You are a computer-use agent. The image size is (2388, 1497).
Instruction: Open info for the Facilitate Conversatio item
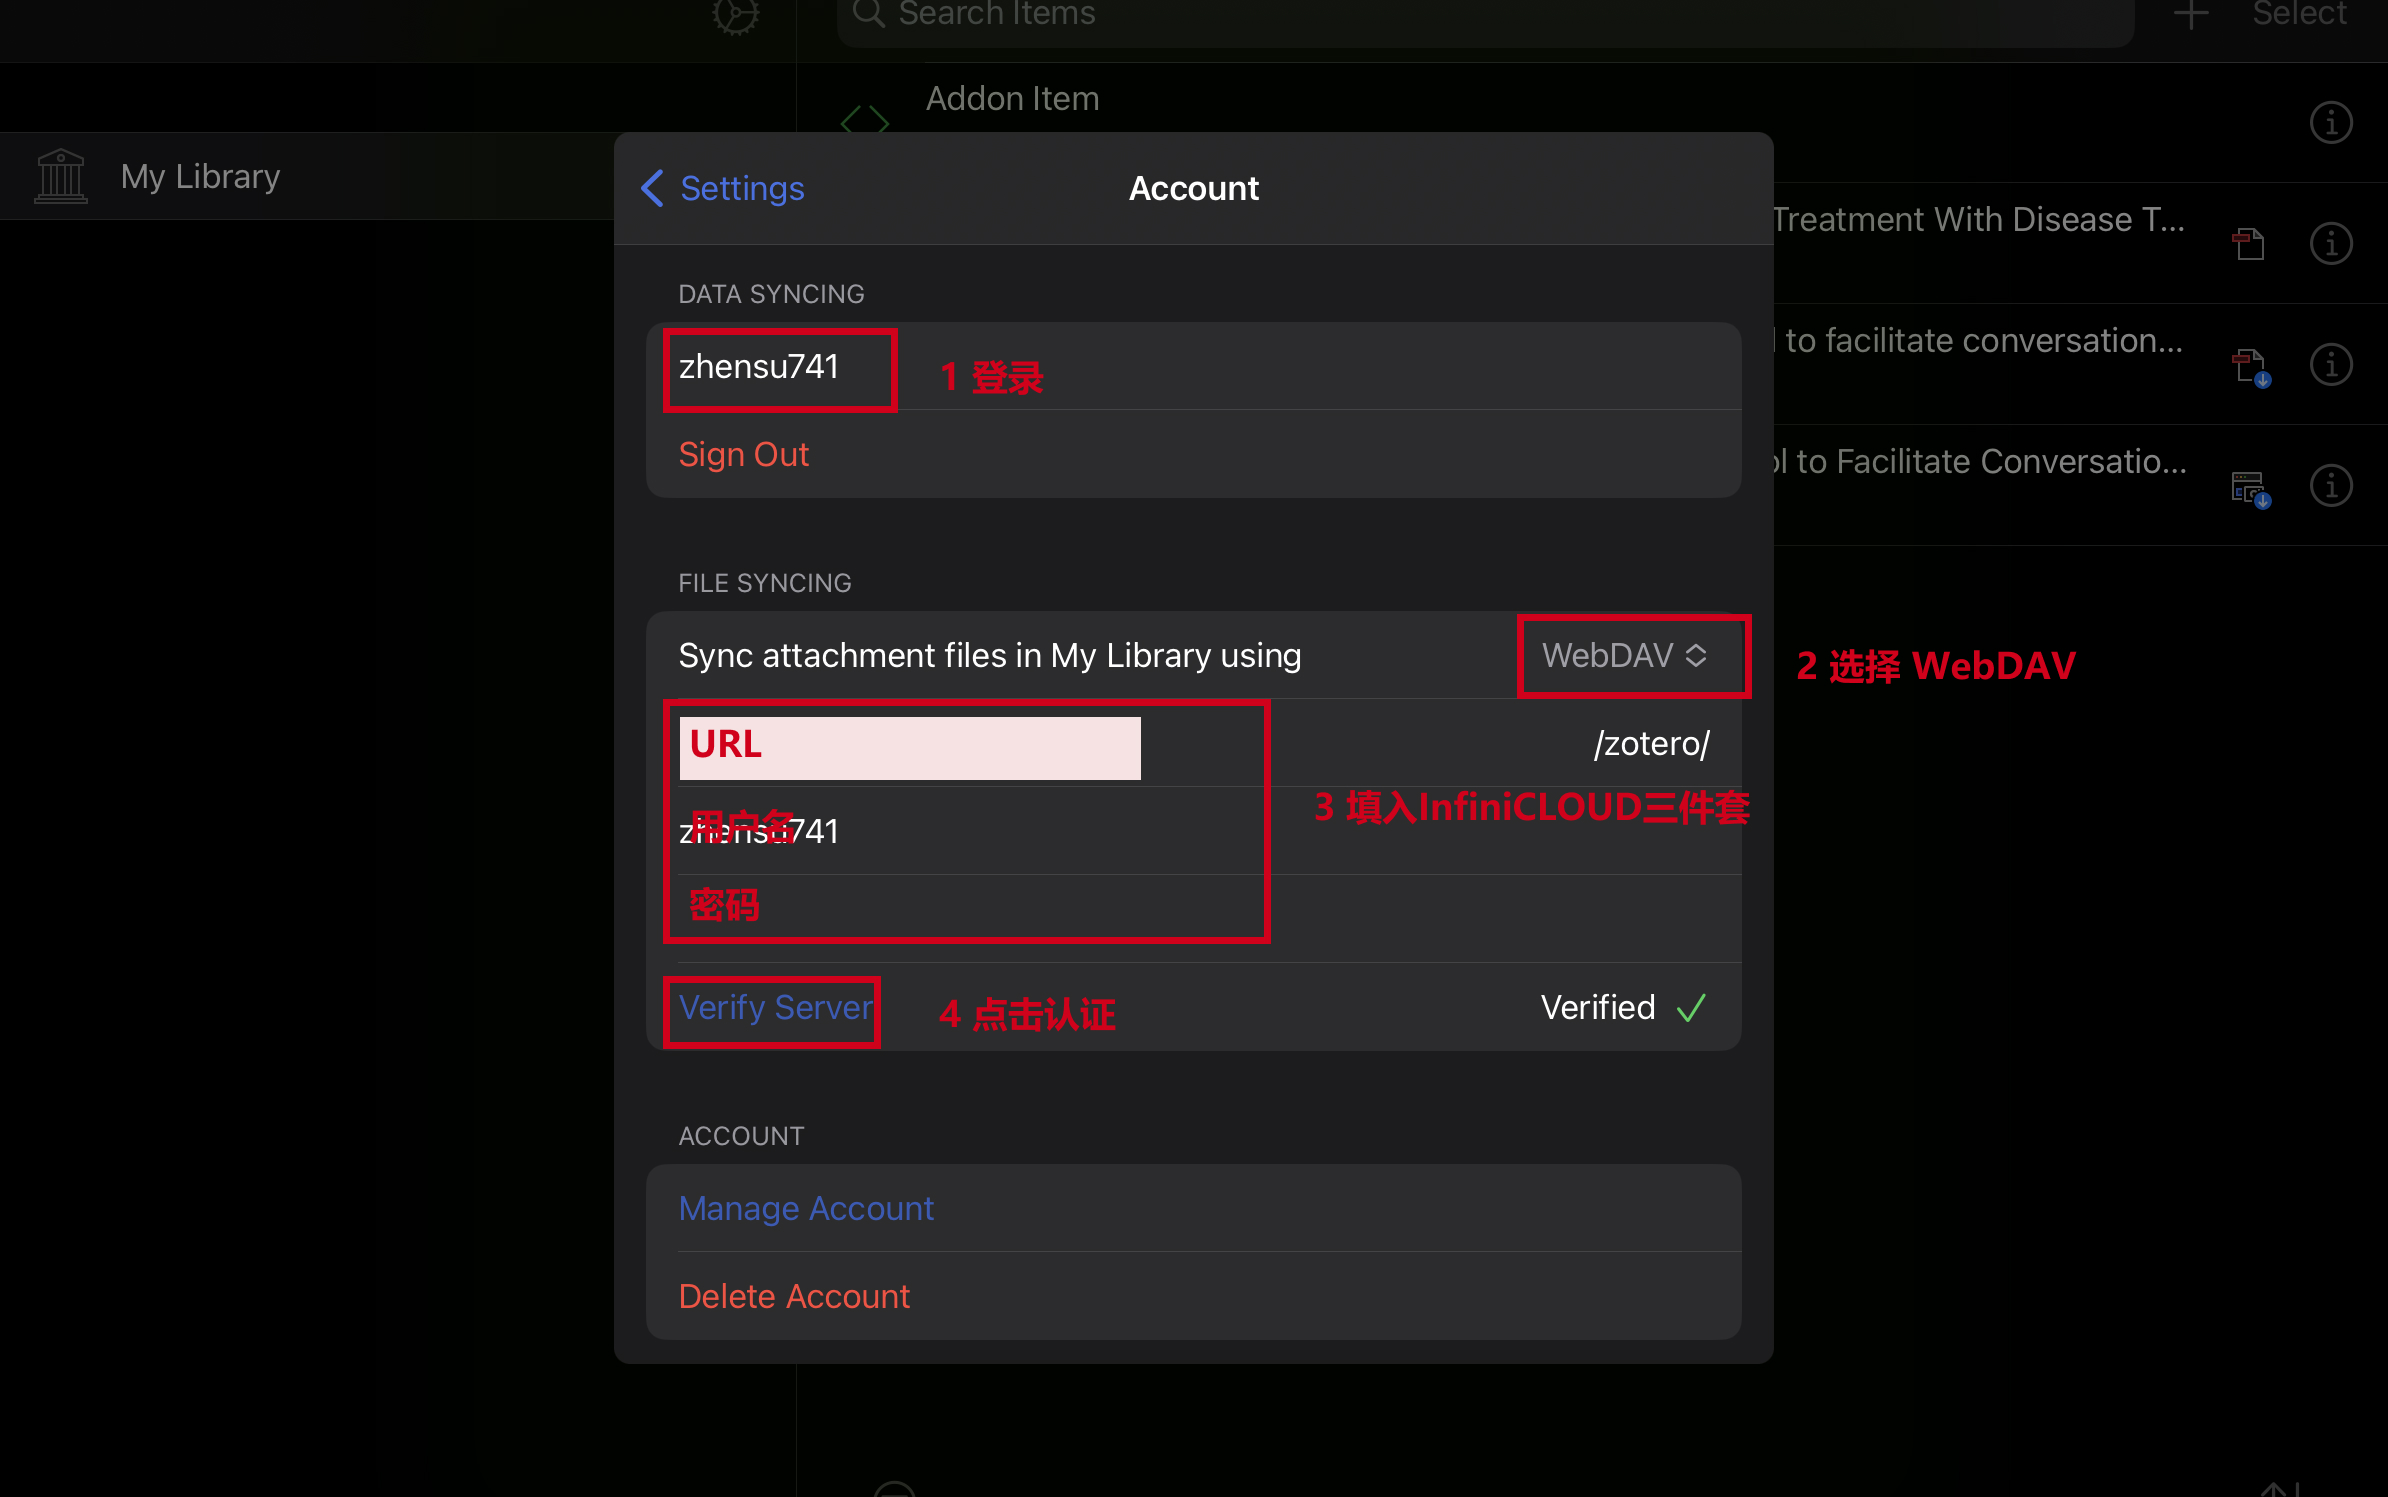(2330, 486)
